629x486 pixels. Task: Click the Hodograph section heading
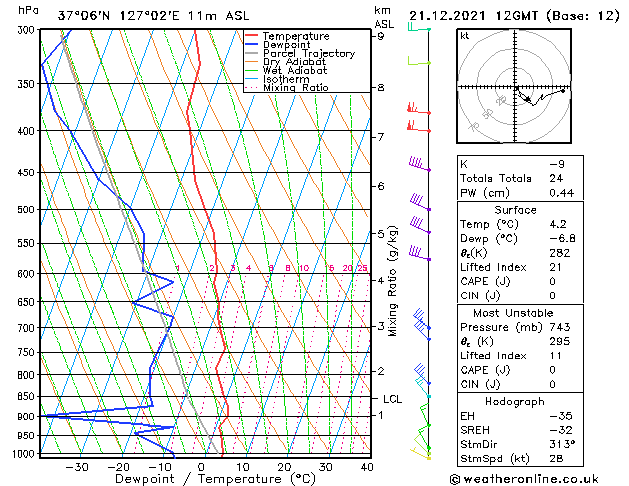tap(515, 402)
